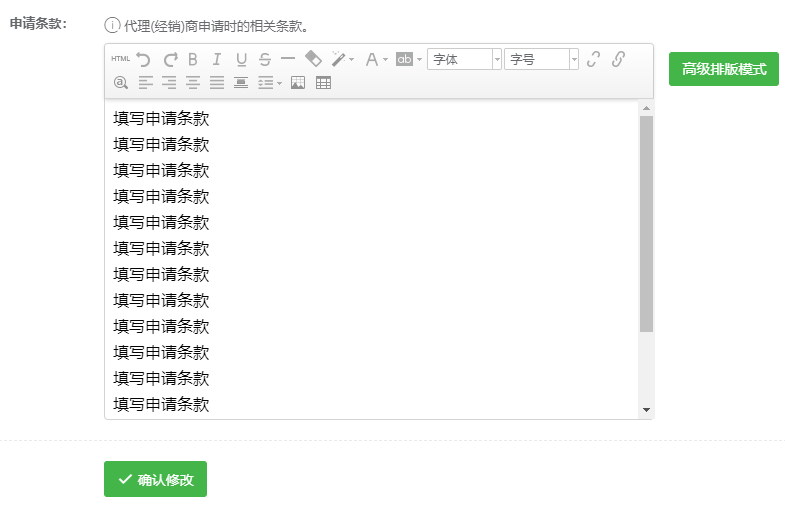Align text to the left

pyautogui.click(x=145, y=83)
